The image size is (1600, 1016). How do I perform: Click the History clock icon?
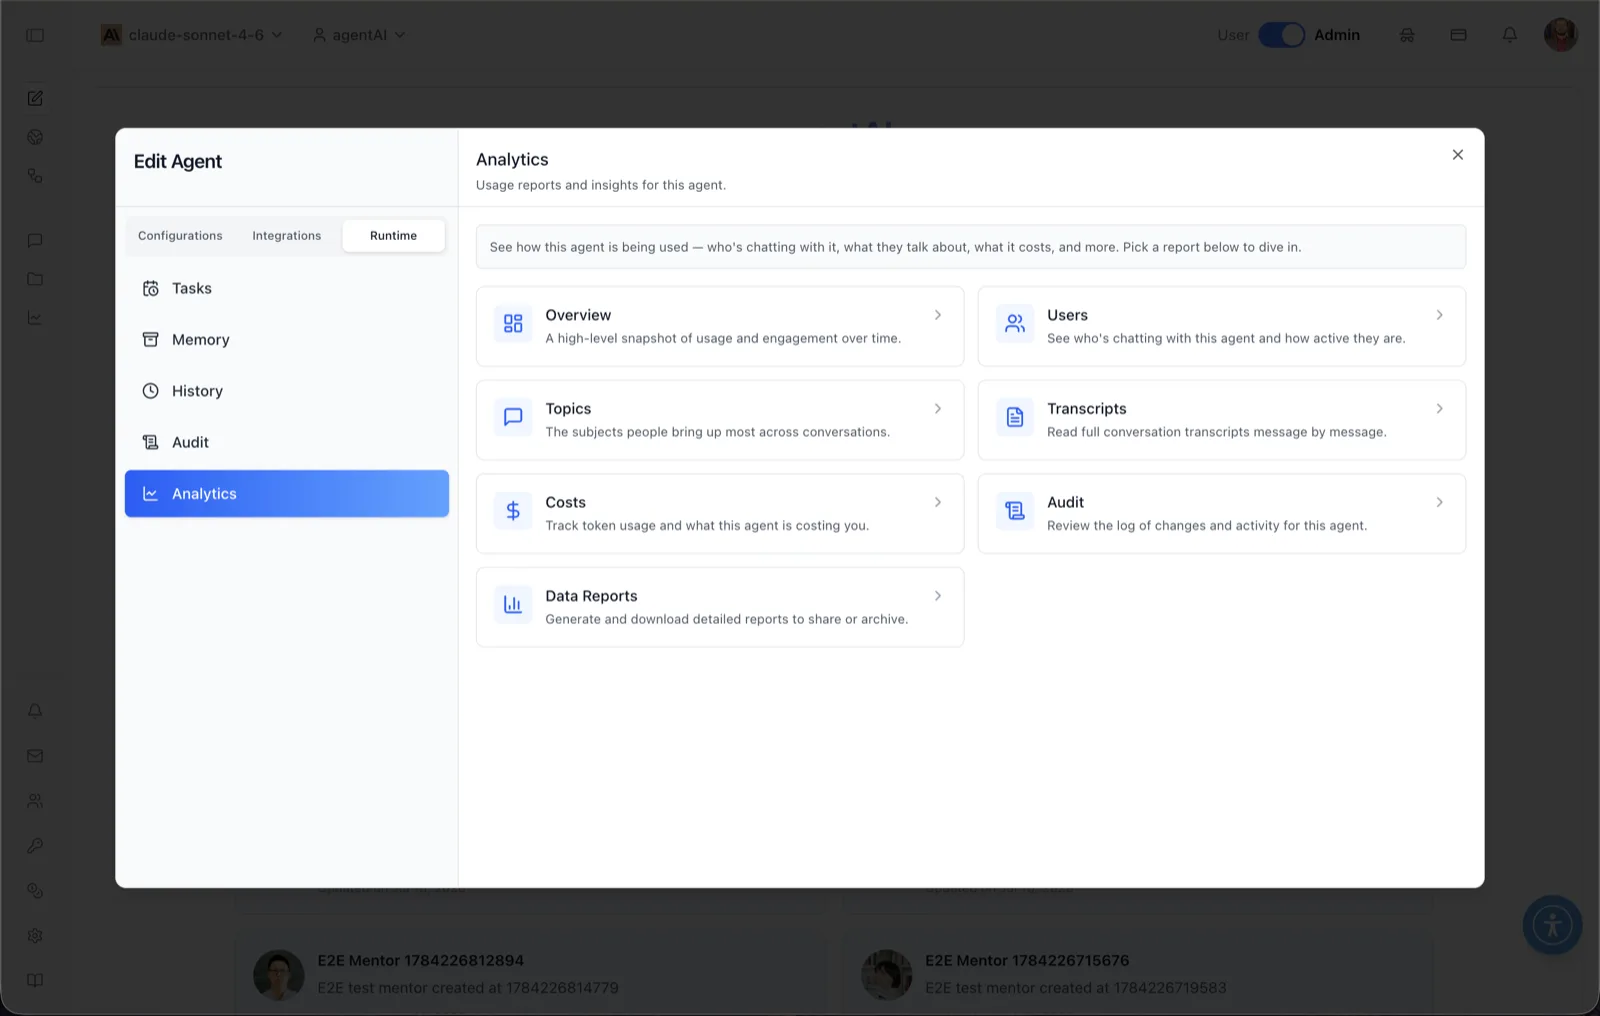[x=150, y=391]
